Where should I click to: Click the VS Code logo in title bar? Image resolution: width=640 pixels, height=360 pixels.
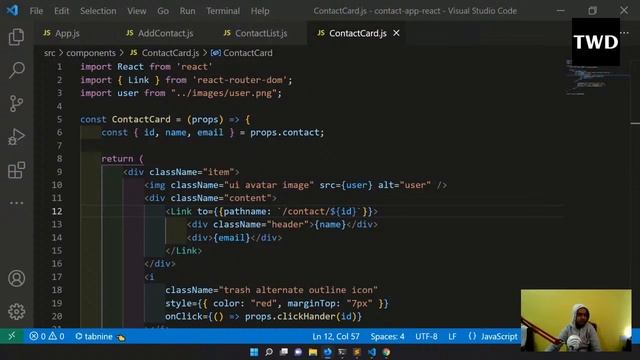tap(12, 10)
